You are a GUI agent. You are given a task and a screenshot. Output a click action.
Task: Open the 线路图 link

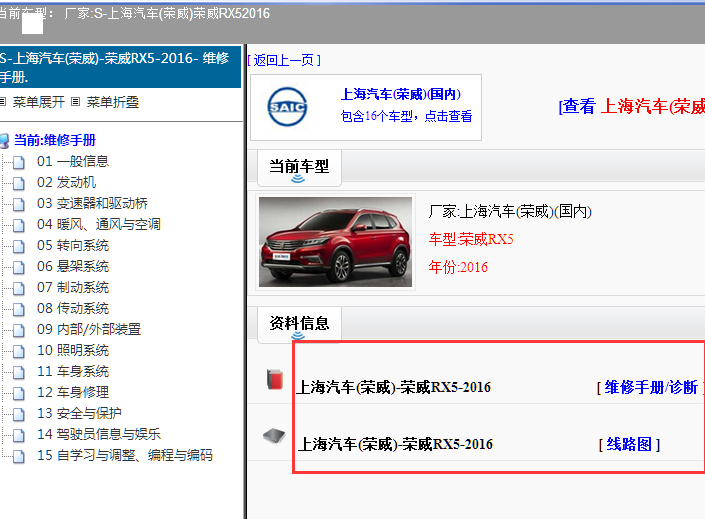point(629,444)
